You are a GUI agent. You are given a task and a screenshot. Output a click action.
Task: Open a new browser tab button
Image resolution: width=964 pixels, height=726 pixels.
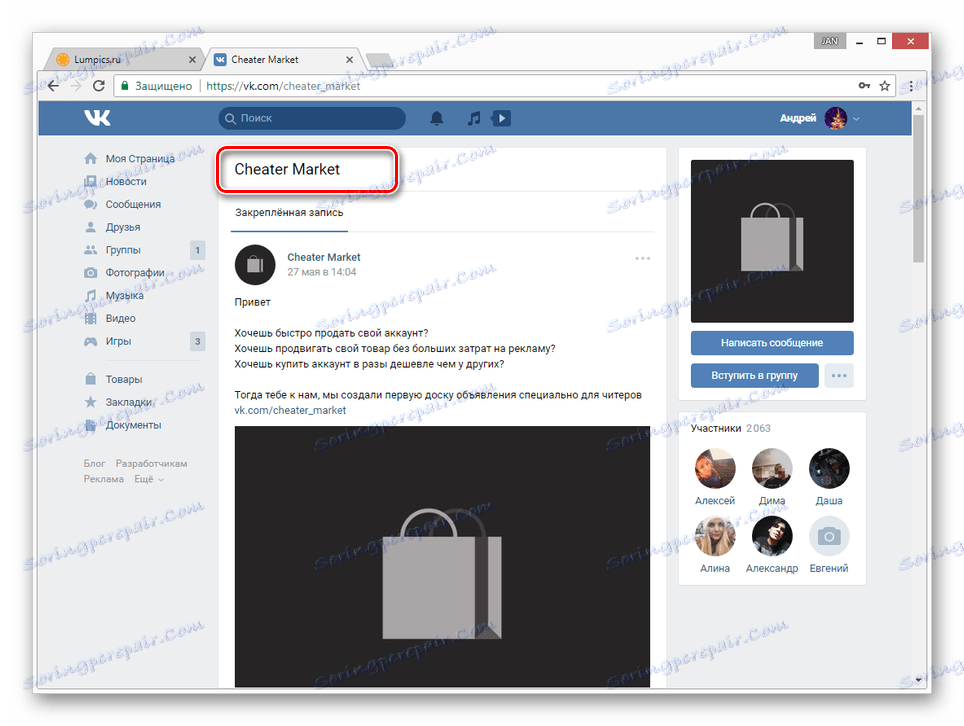[x=379, y=60]
